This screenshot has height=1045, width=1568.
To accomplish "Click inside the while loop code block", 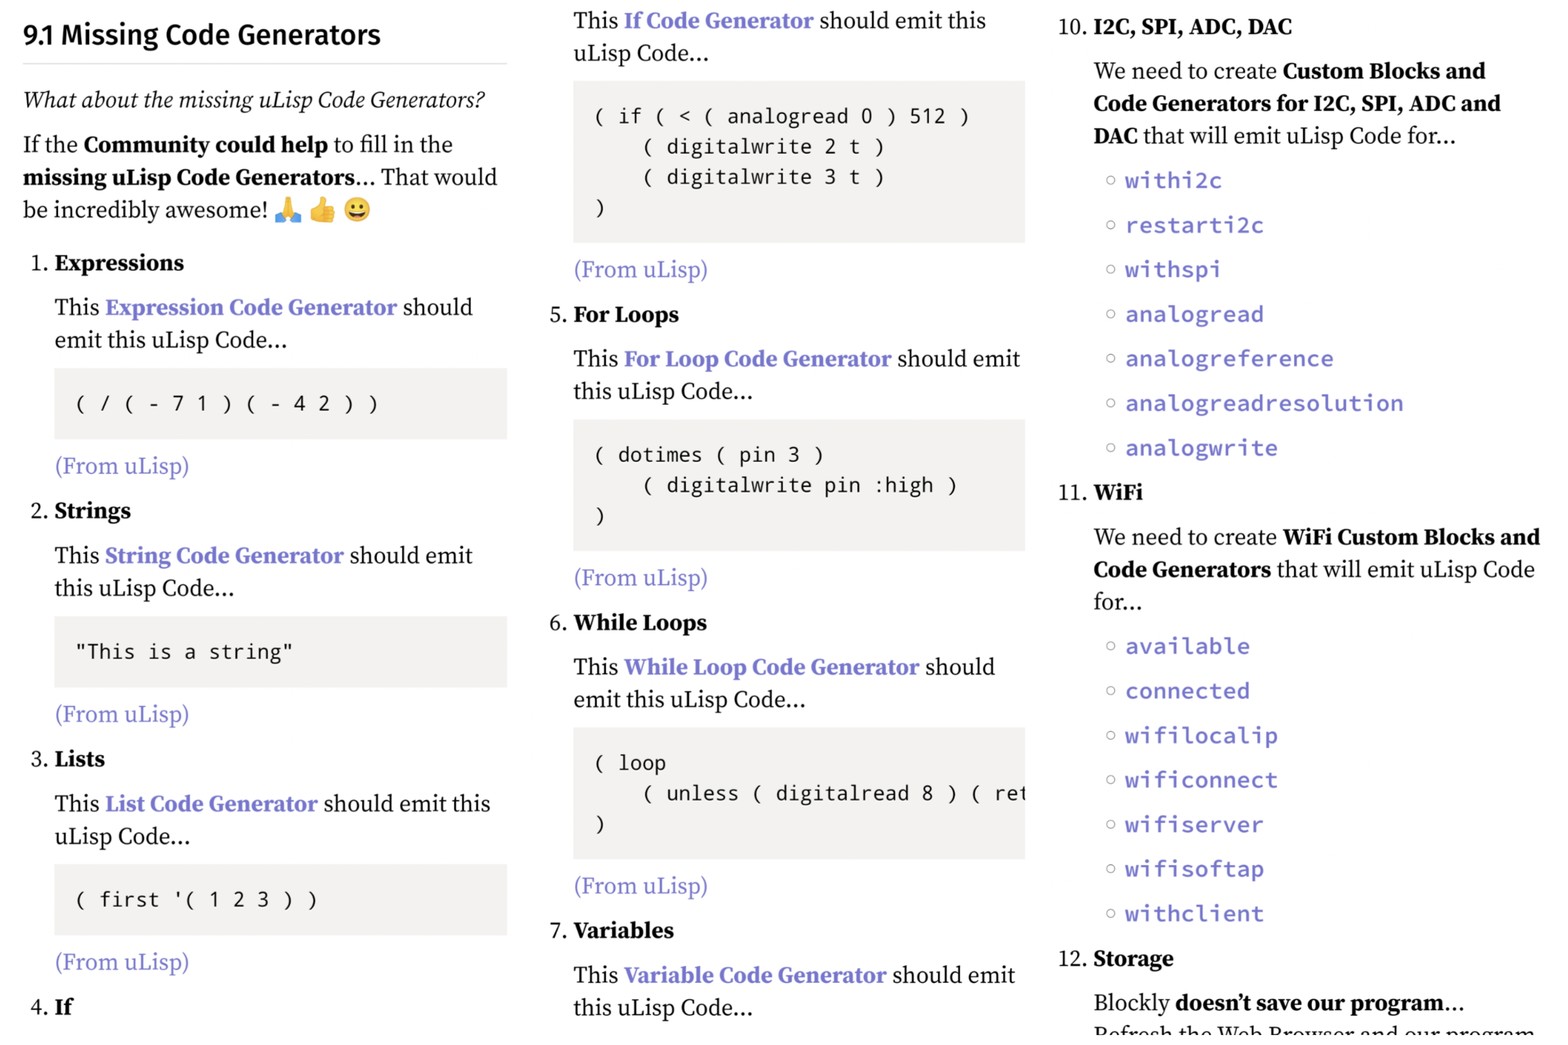I will coord(798,793).
